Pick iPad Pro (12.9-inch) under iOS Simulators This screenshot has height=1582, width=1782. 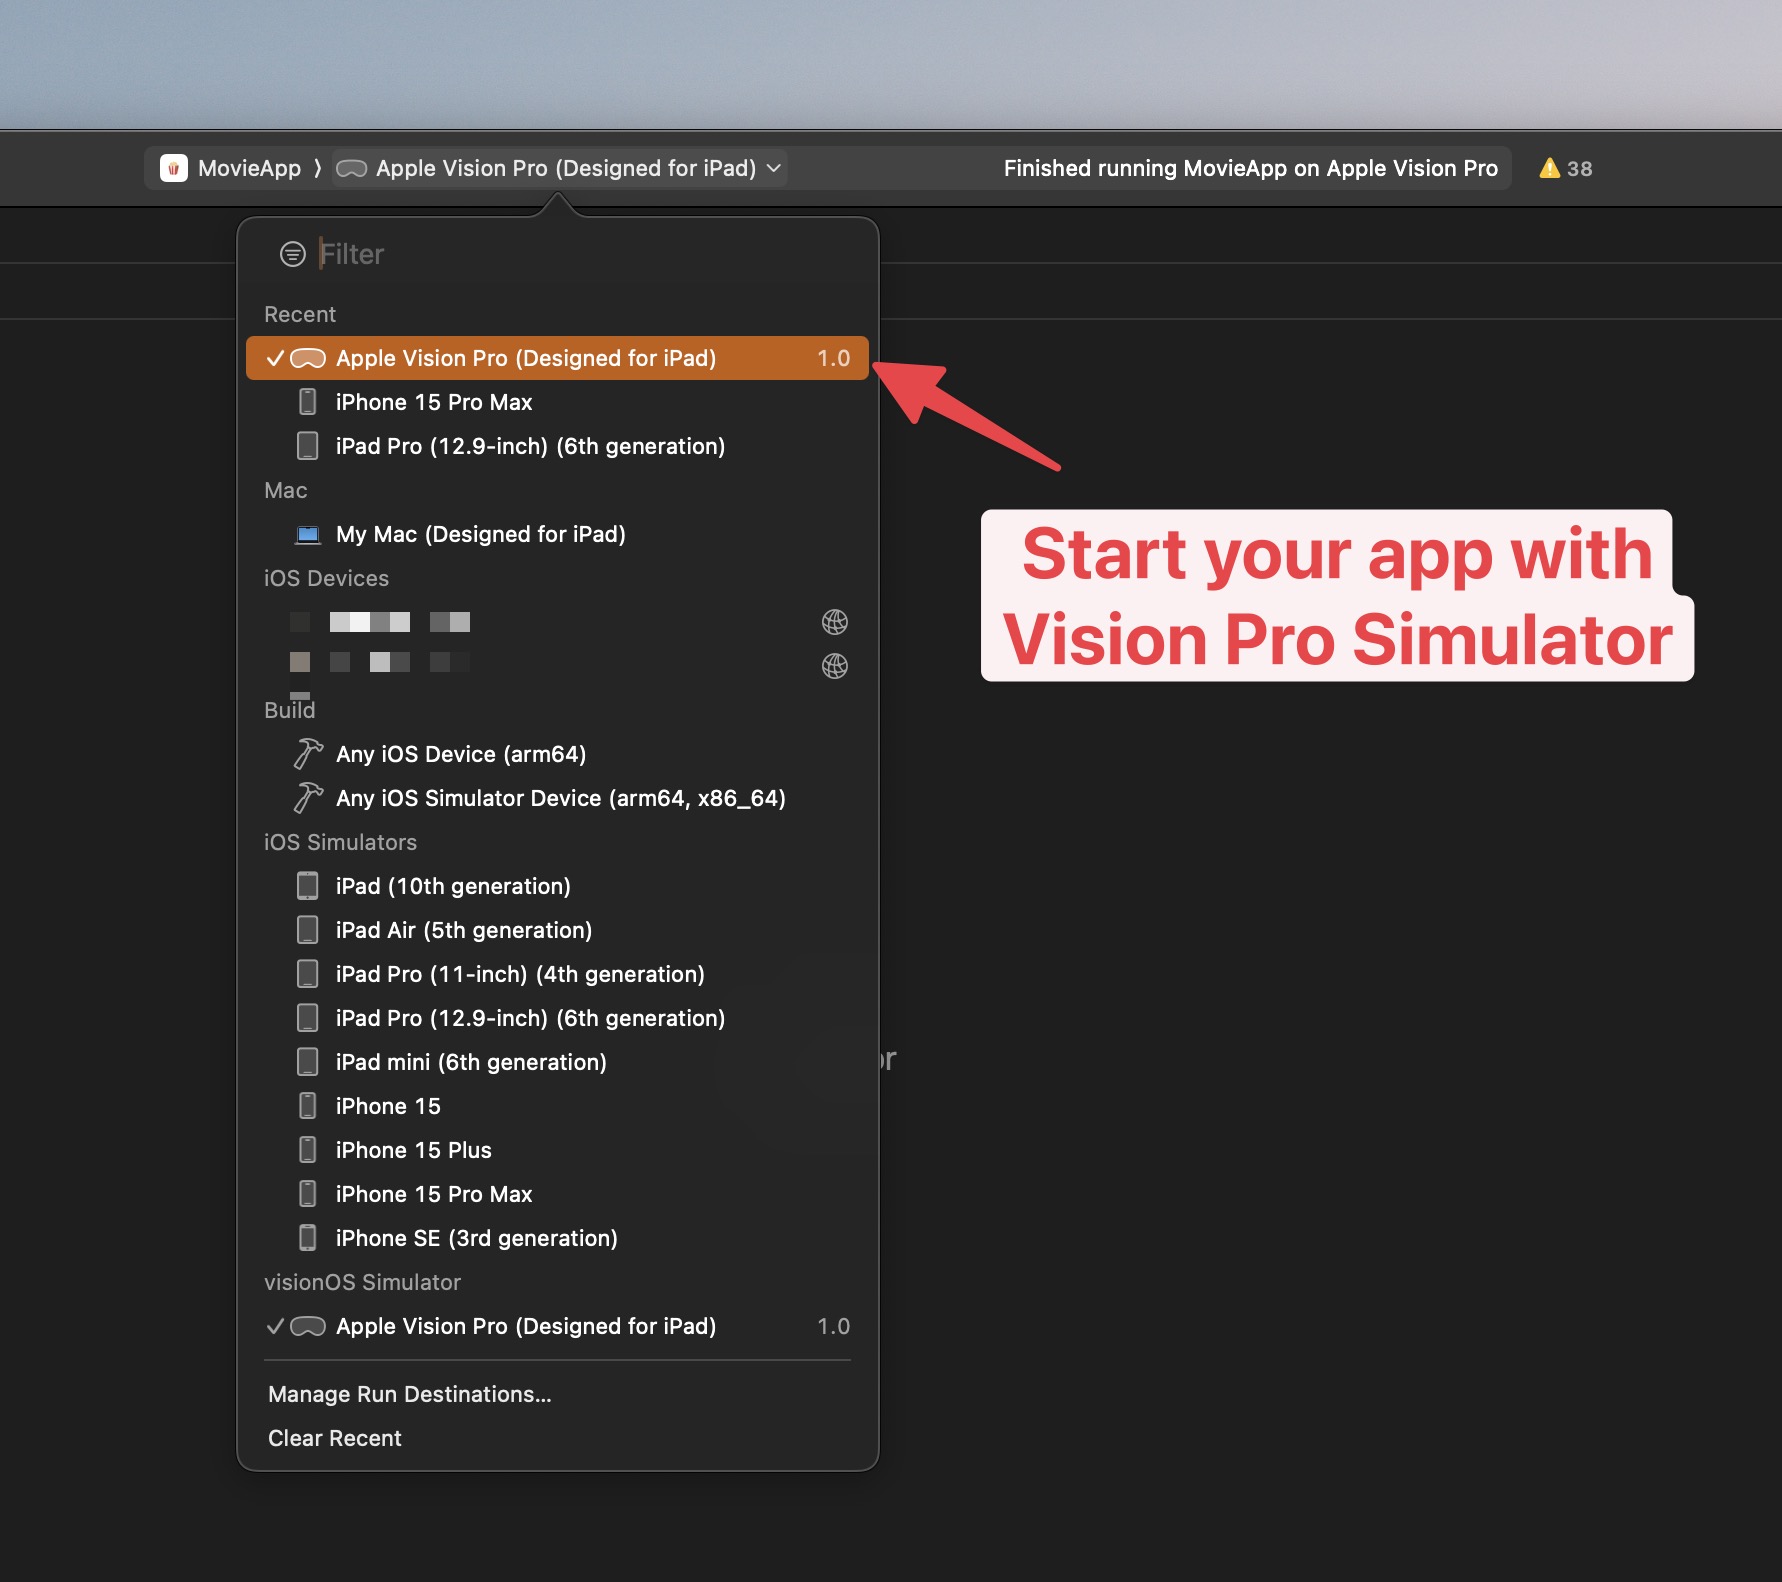click(x=557, y=1018)
